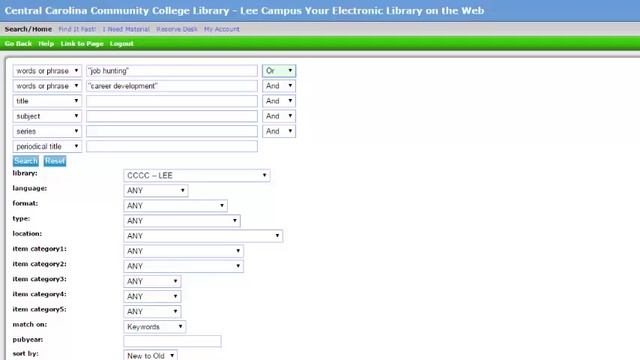
Task: Open the I Need Material tab
Action: [x=126, y=29]
